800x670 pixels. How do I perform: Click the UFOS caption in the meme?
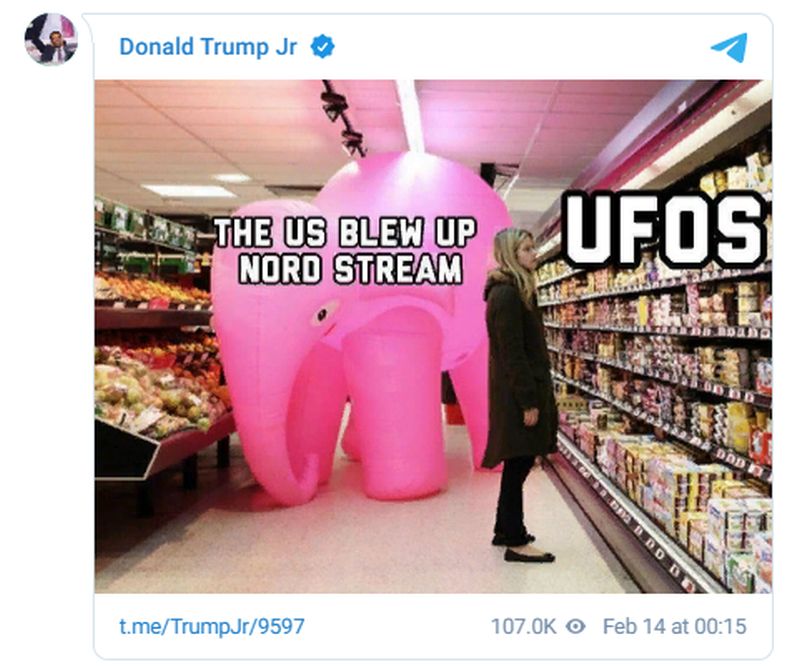pyautogui.click(x=665, y=230)
